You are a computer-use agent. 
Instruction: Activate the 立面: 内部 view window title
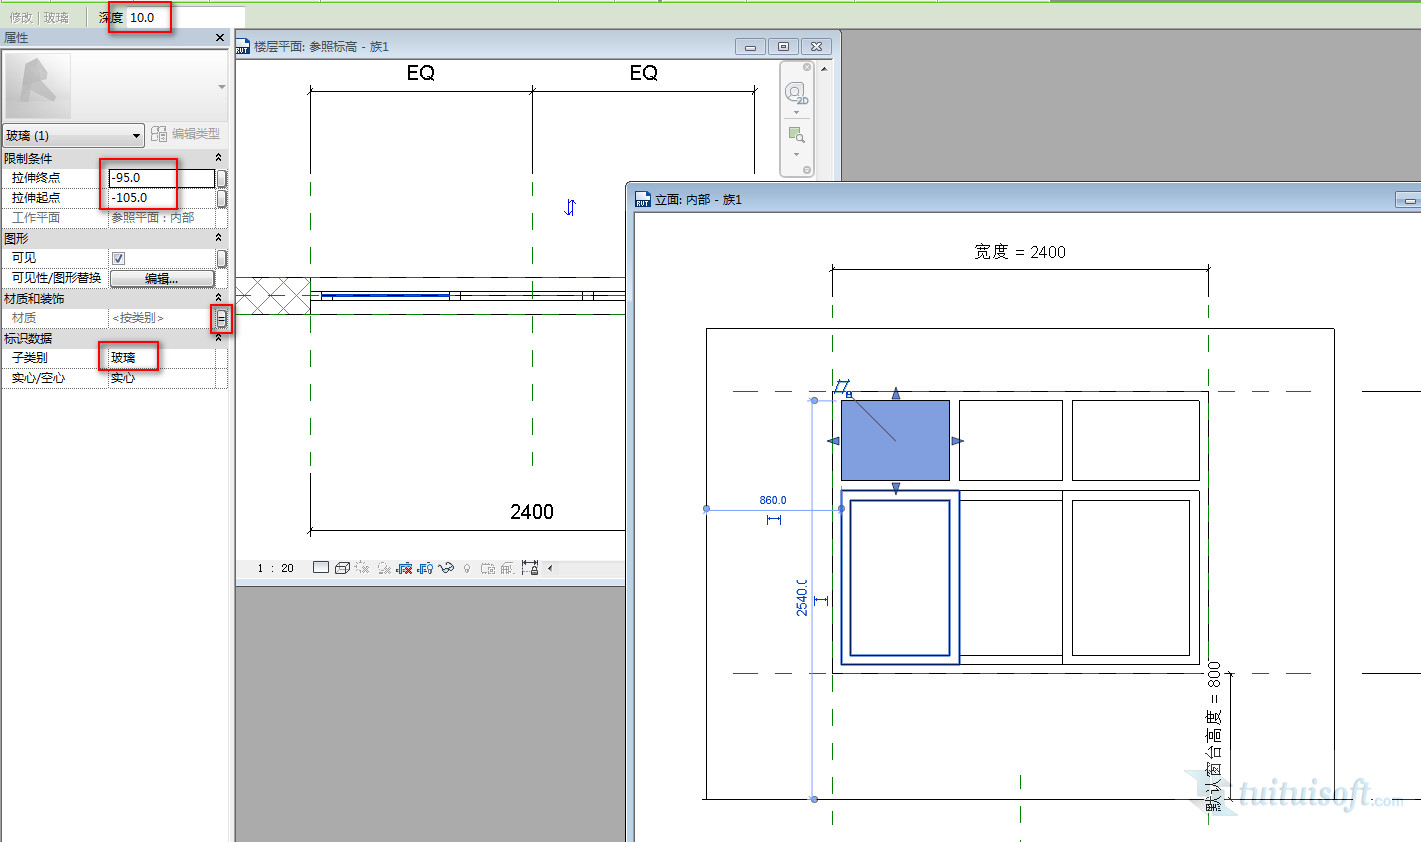698,200
